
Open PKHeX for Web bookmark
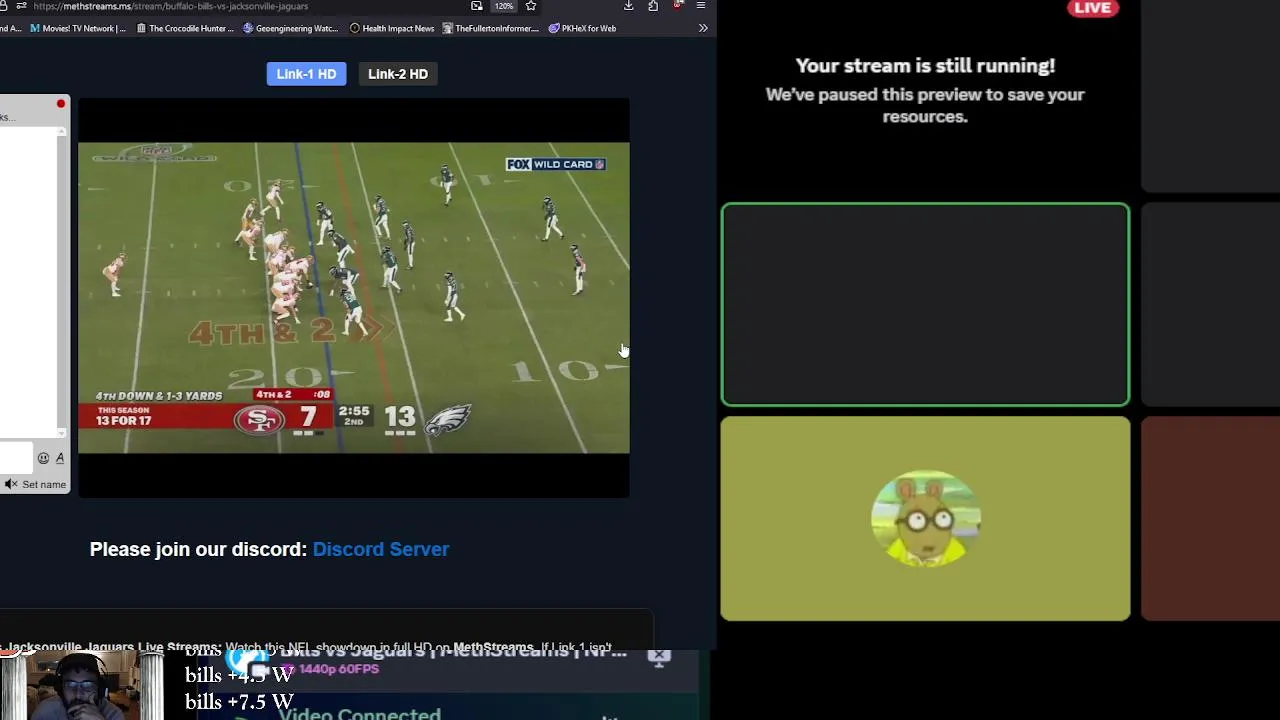click(582, 28)
